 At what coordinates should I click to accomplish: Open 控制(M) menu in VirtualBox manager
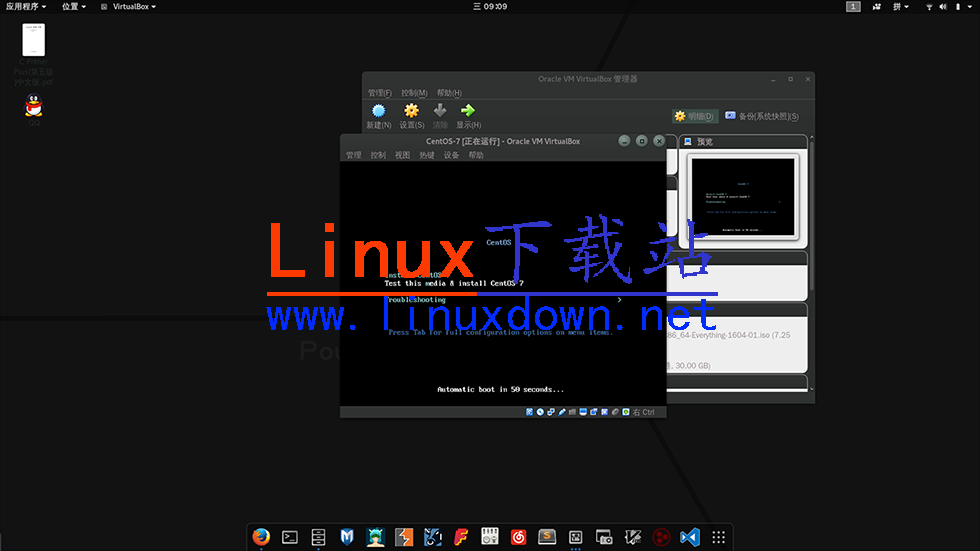point(414,93)
